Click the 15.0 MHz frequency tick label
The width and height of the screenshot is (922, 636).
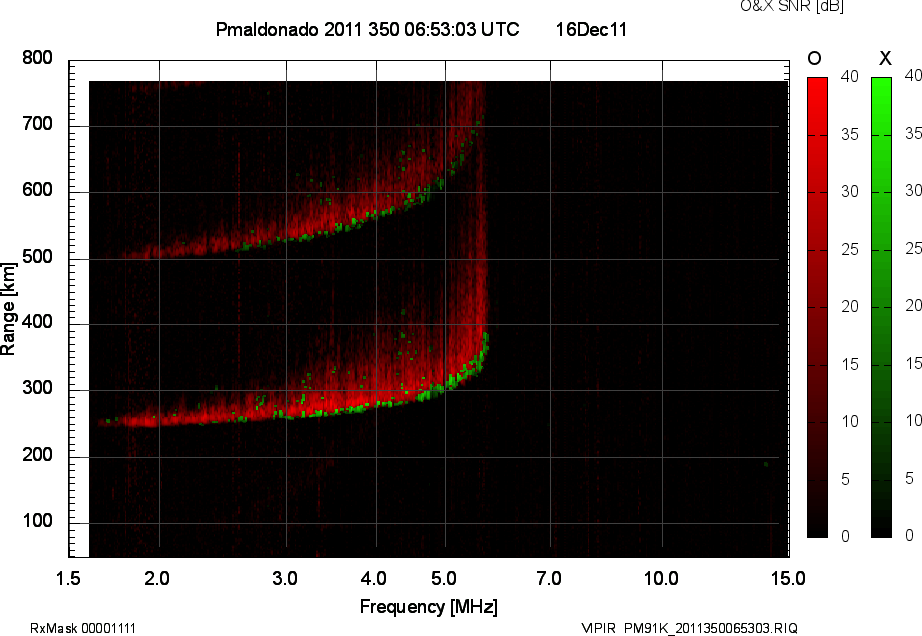click(x=789, y=579)
